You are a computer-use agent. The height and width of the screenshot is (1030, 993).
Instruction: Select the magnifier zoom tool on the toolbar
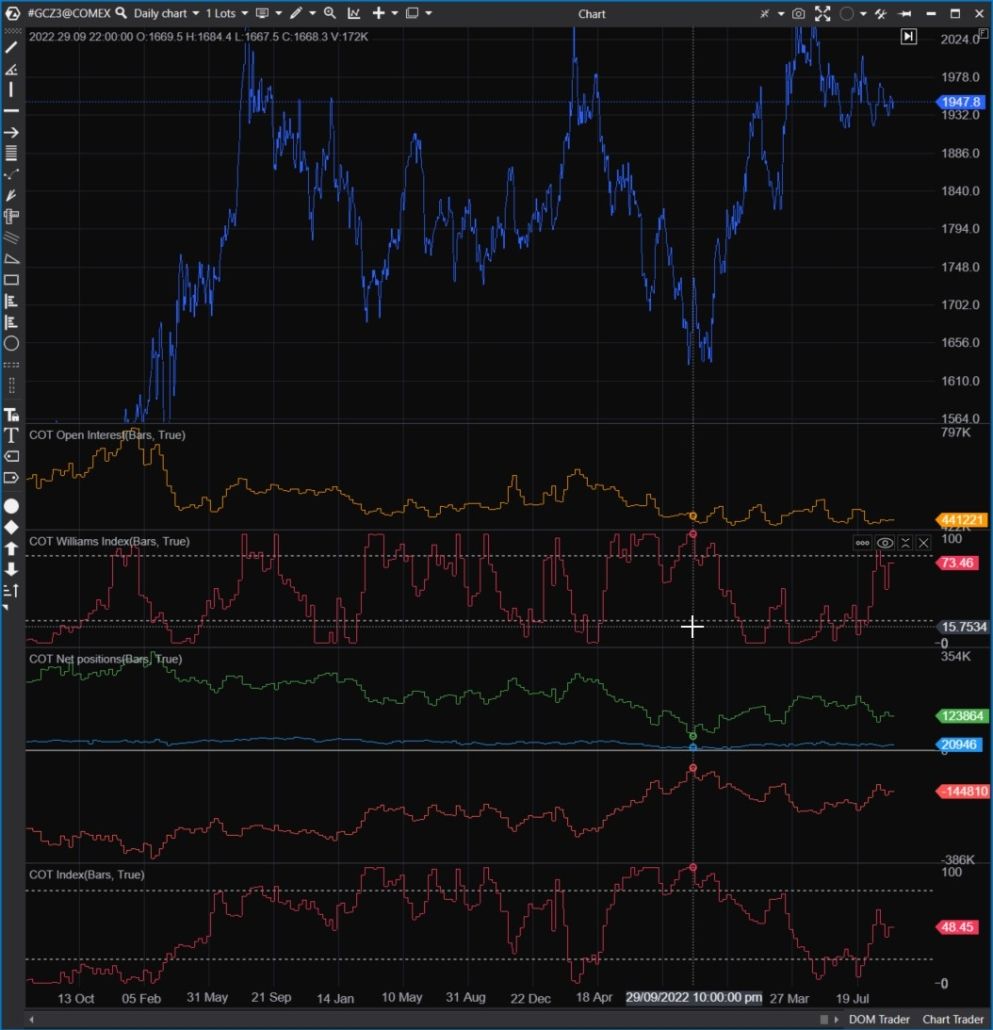coord(328,13)
